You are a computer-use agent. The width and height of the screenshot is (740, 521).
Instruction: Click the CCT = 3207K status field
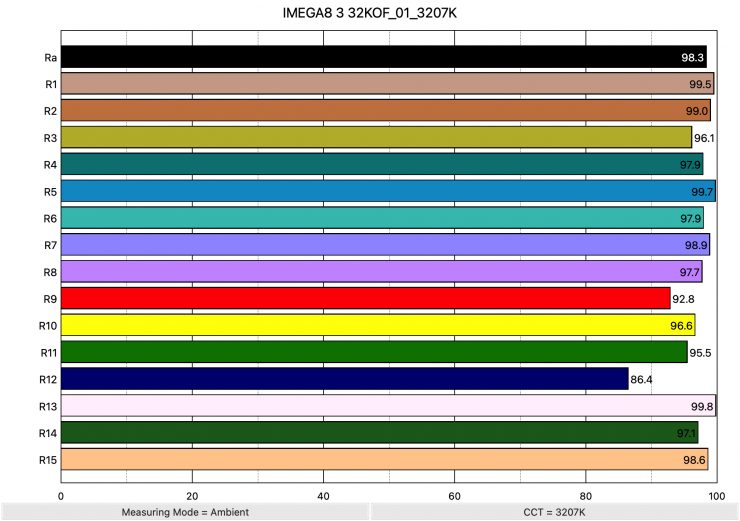click(554, 512)
